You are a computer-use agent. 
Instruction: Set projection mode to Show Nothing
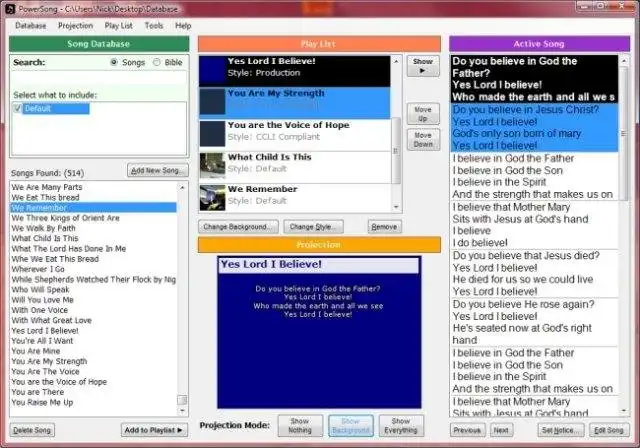(x=300, y=426)
